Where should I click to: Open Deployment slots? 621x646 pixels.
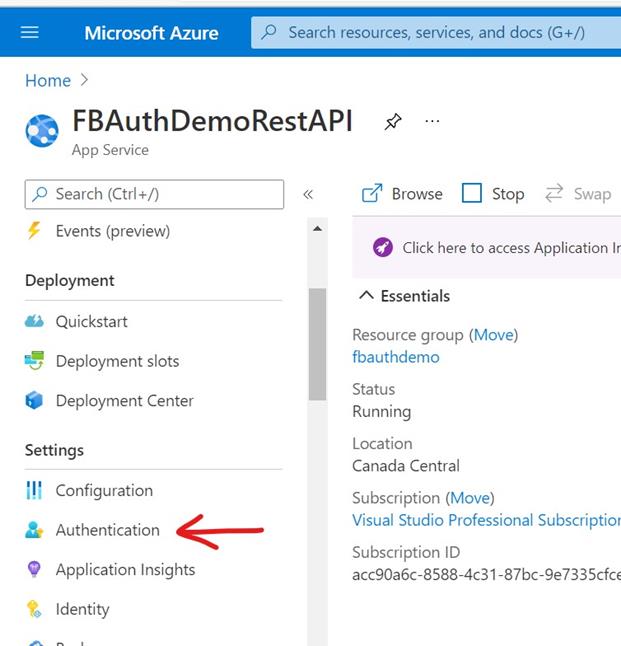[x=117, y=361]
